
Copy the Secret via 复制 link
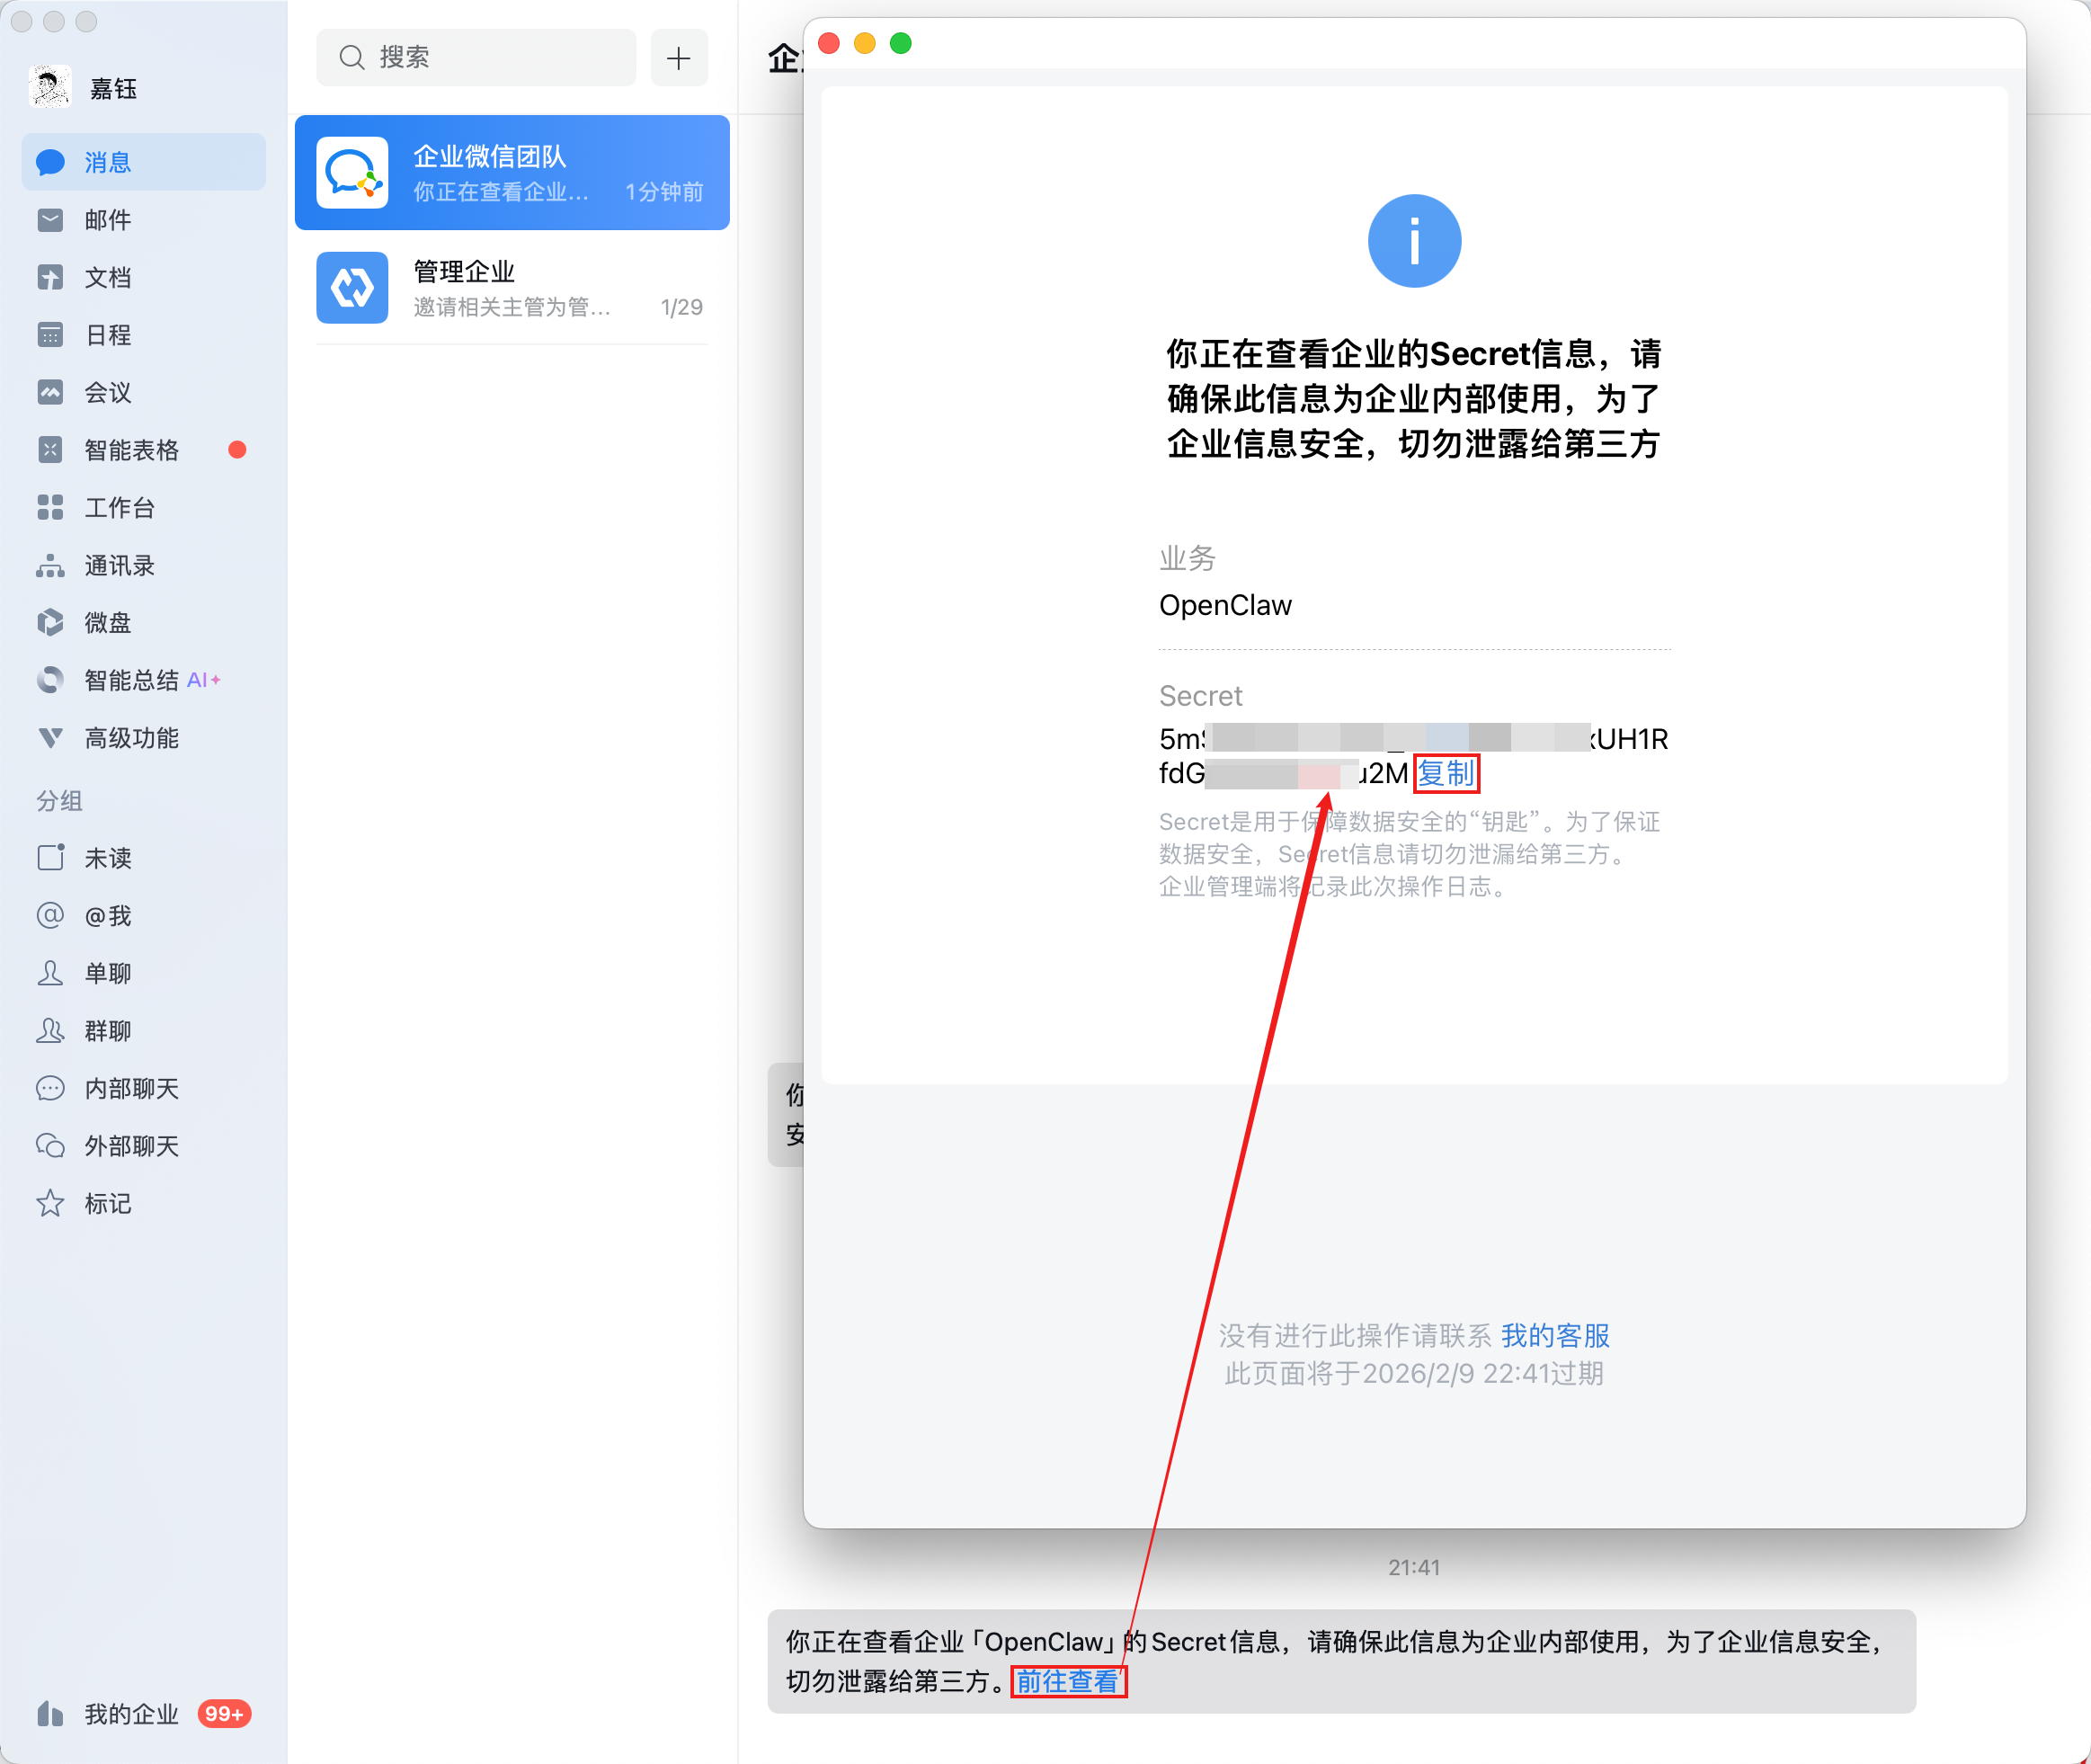tap(1445, 773)
